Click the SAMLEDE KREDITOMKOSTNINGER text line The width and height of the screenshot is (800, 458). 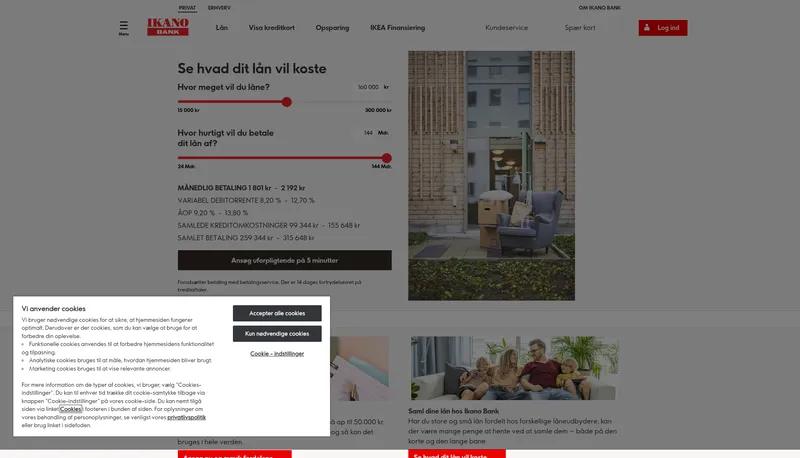tap(269, 225)
